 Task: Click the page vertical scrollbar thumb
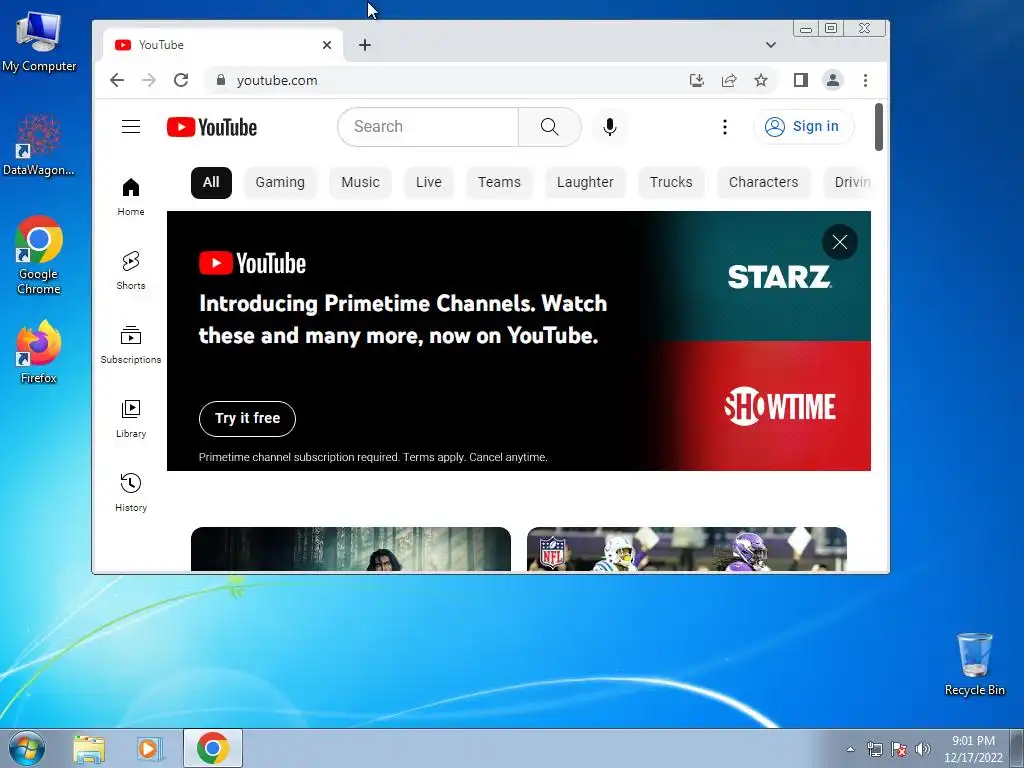pos(879,127)
